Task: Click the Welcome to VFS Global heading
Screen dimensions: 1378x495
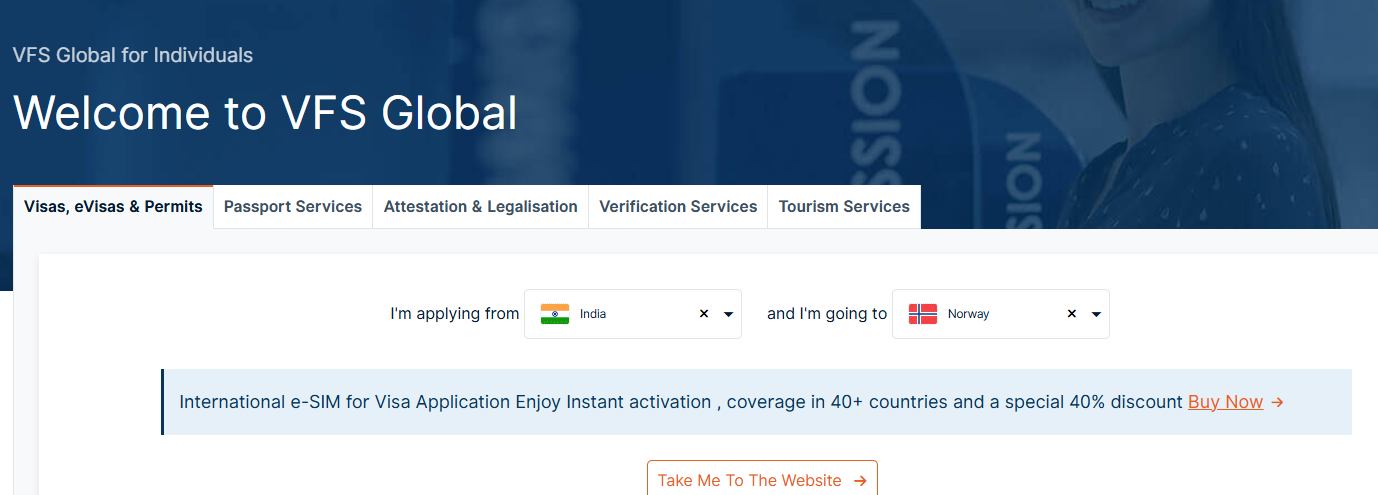Action: click(x=265, y=114)
